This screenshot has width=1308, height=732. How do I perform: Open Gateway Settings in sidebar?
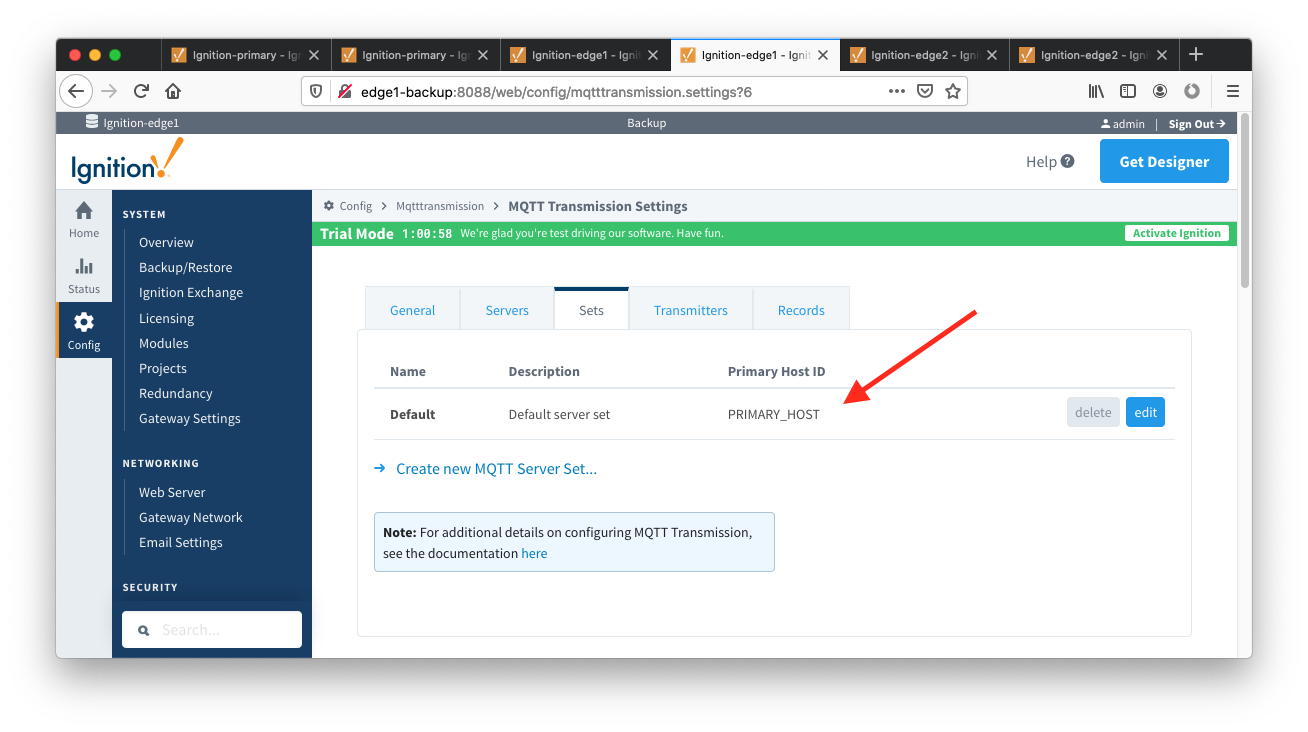[x=190, y=418]
